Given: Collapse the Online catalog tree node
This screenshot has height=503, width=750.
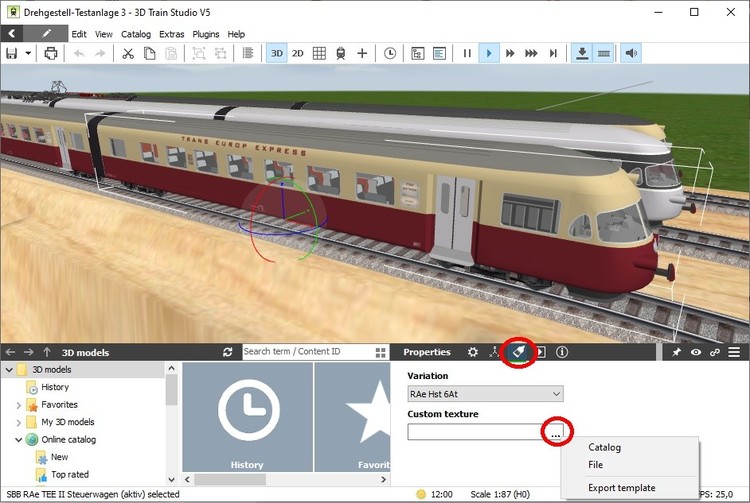Looking at the screenshot, I should click(19, 439).
